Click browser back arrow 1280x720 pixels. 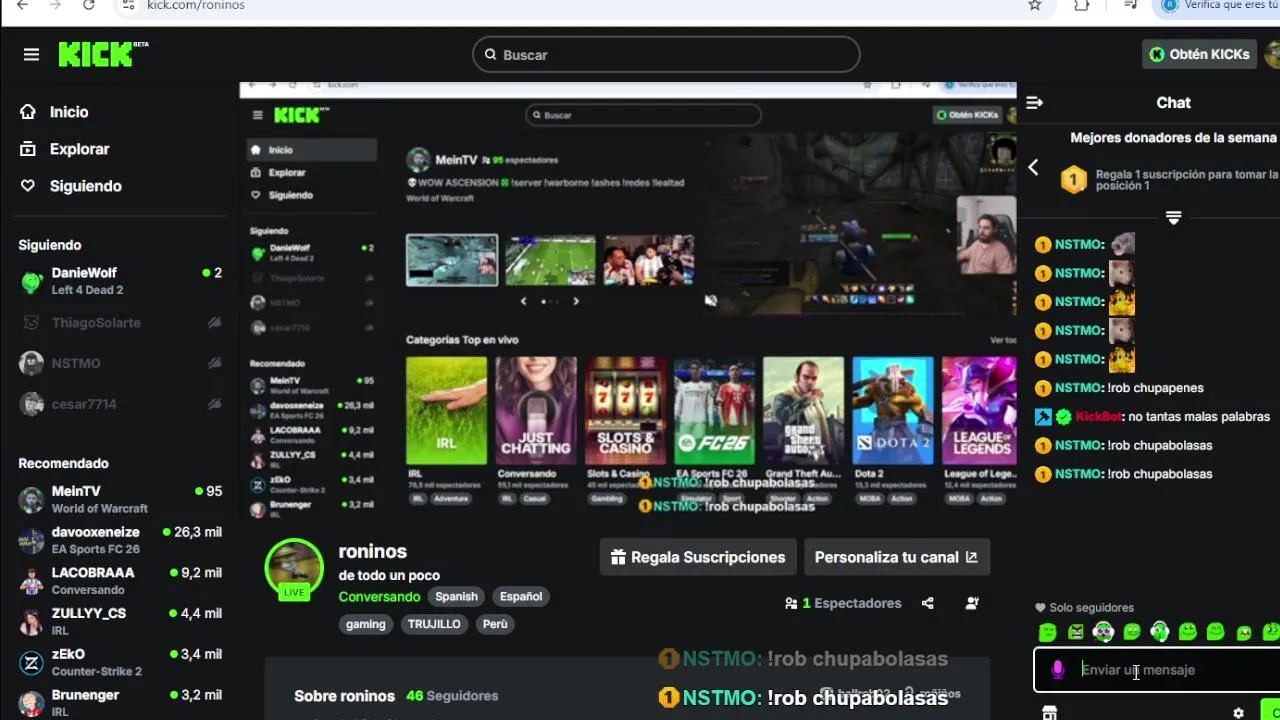pyautogui.click(x=22, y=5)
